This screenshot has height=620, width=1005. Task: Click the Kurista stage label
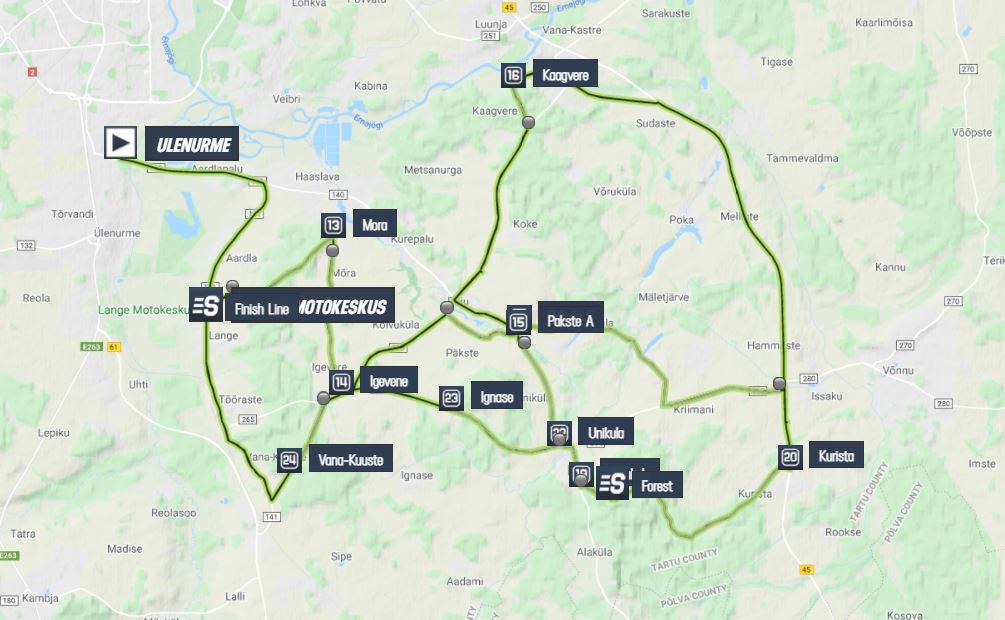(x=836, y=455)
